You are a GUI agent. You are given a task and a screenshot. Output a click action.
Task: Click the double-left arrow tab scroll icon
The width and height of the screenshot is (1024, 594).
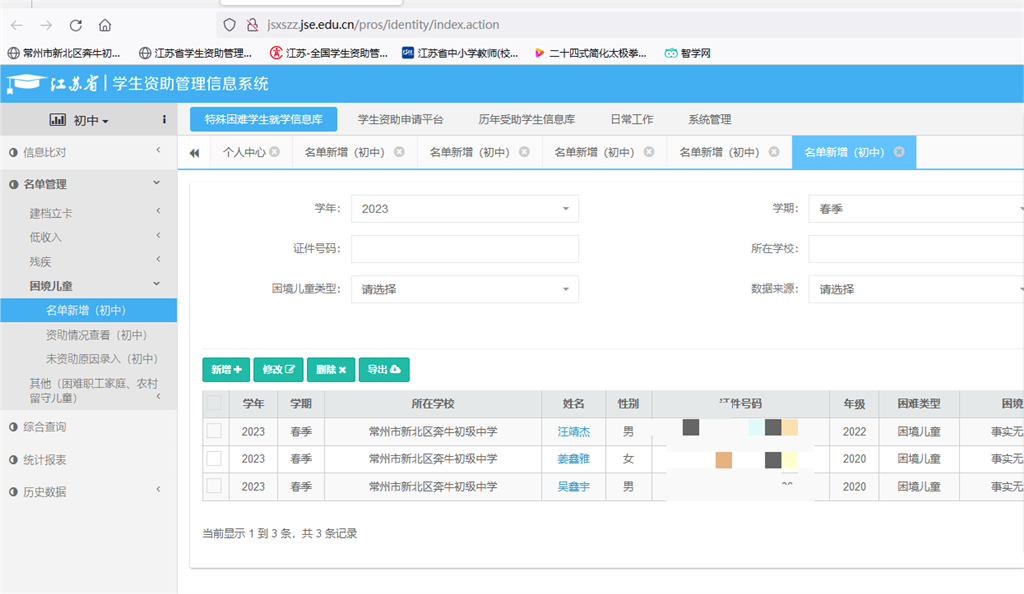coord(194,153)
